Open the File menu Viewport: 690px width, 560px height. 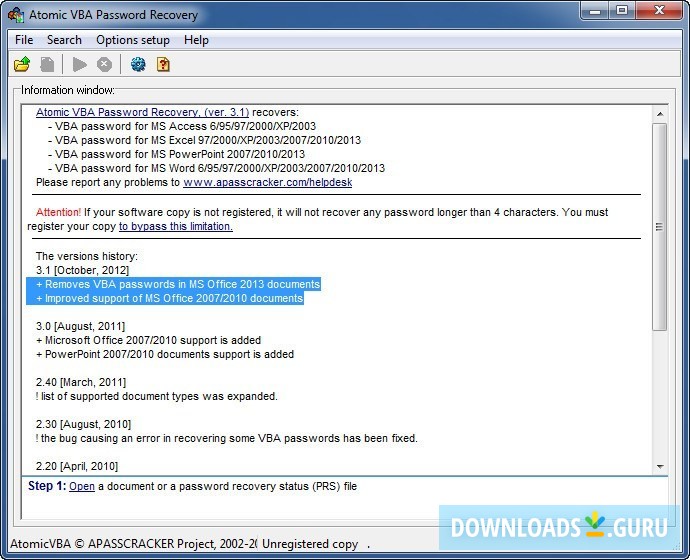(x=24, y=40)
